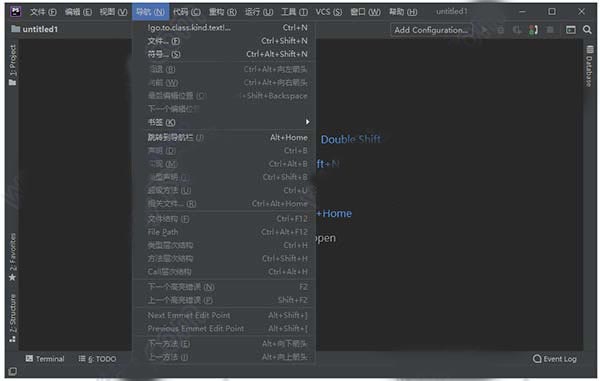The height and width of the screenshot is (381, 600).
Task: Click the Debug bug icon
Action: click(x=501, y=29)
